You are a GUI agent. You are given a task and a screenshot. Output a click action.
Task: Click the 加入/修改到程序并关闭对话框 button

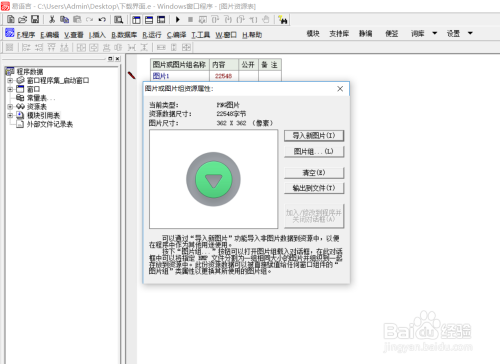coord(314,216)
